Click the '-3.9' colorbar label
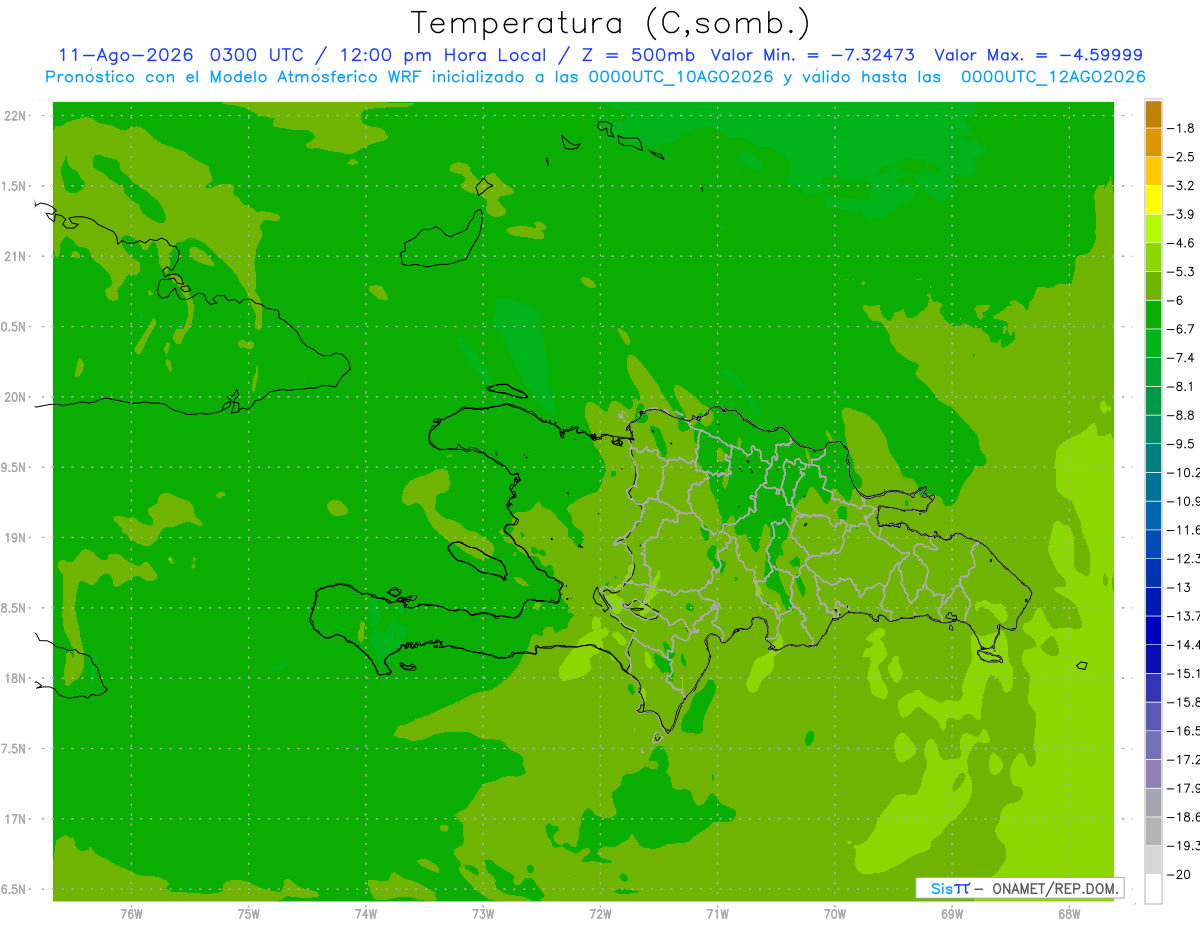The image size is (1200, 927). 1183,214
